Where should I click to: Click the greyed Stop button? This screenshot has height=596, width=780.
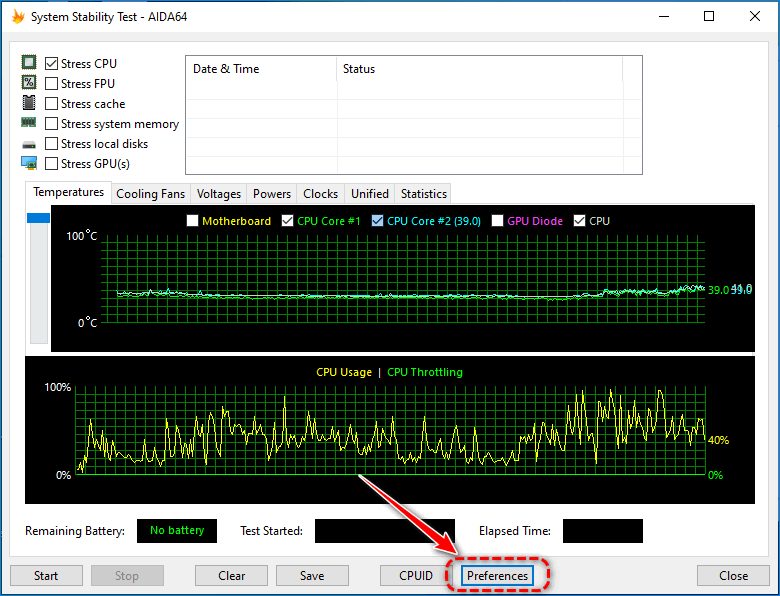point(127,576)
